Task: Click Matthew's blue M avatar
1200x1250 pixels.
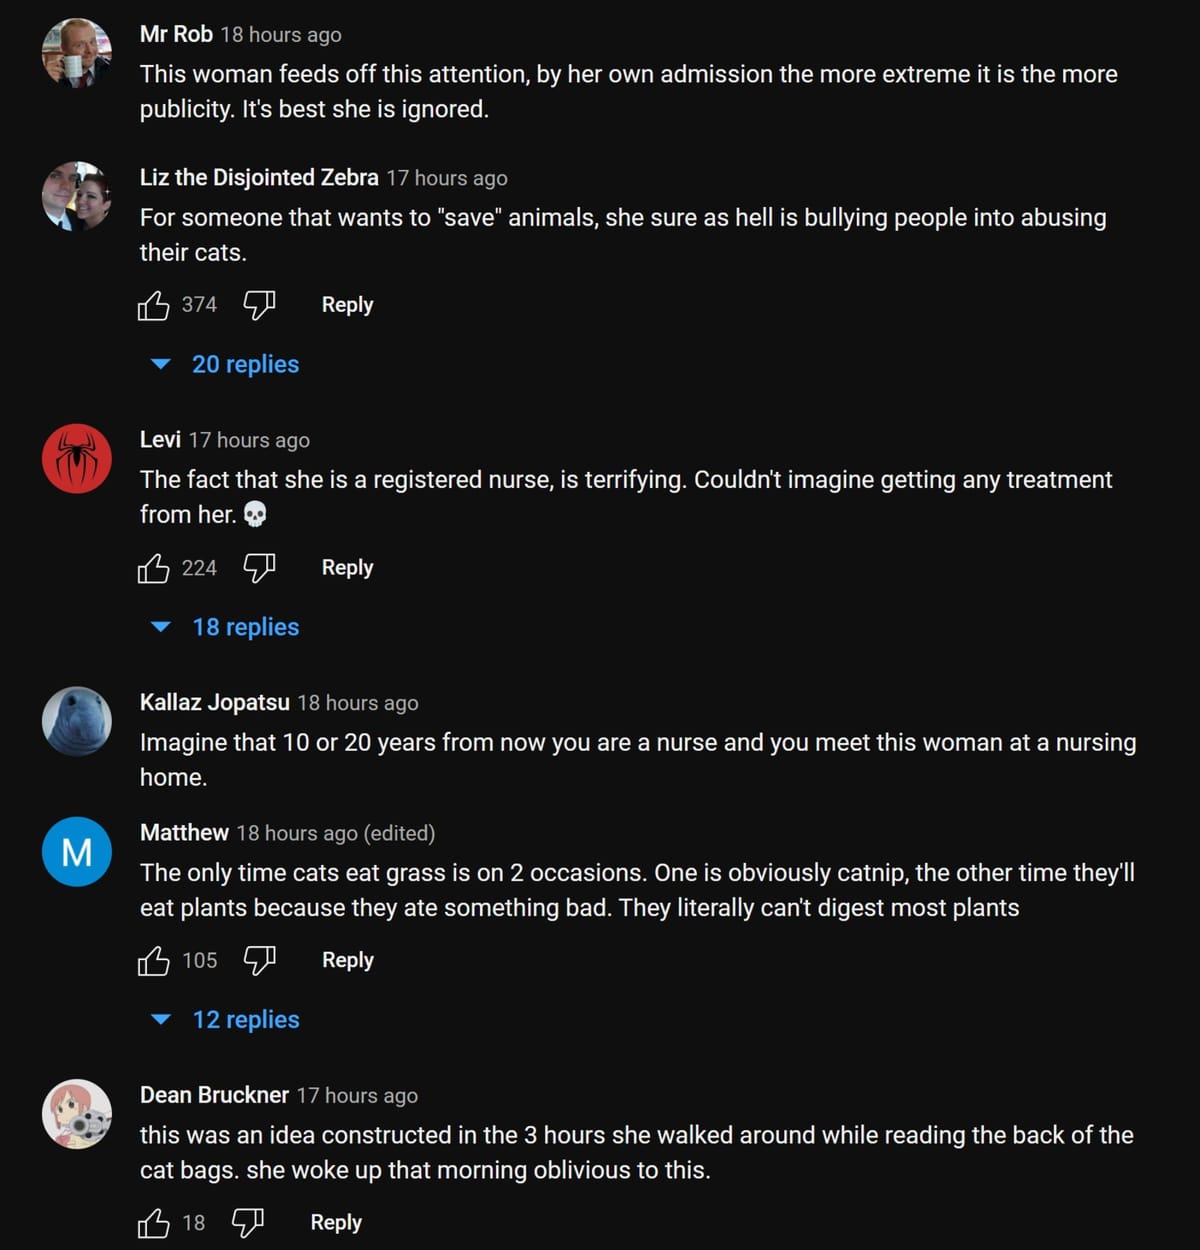Action: [77, 851]
